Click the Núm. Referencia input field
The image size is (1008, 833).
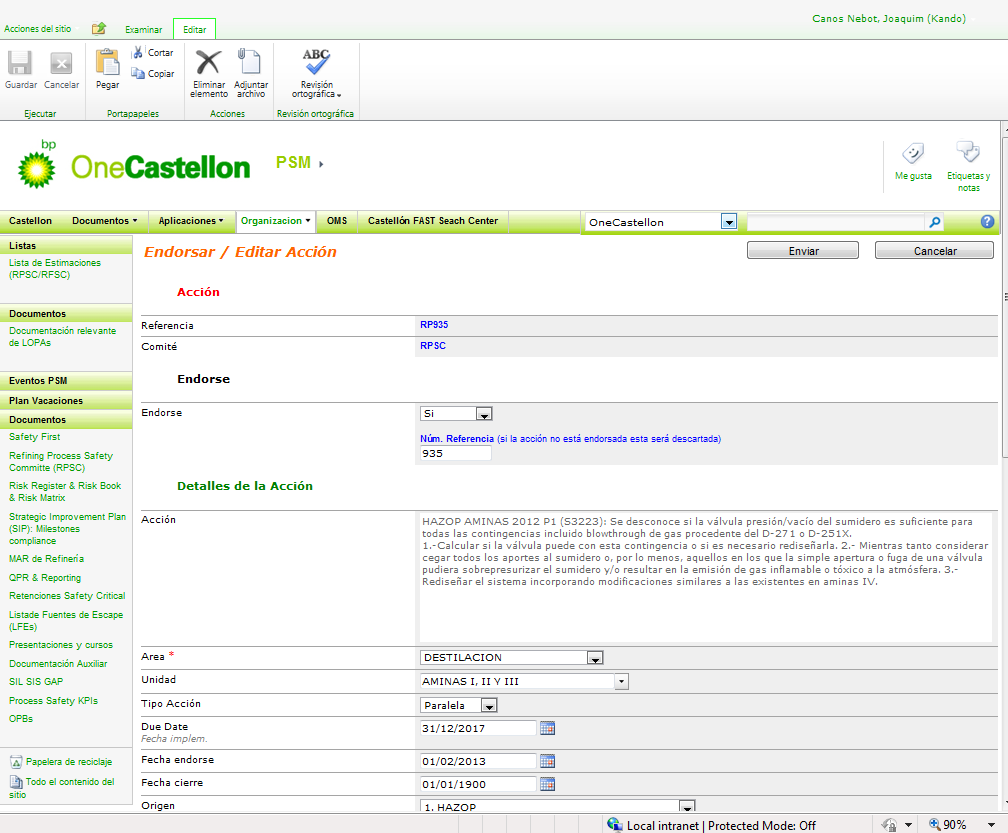(x=455, y=454)
